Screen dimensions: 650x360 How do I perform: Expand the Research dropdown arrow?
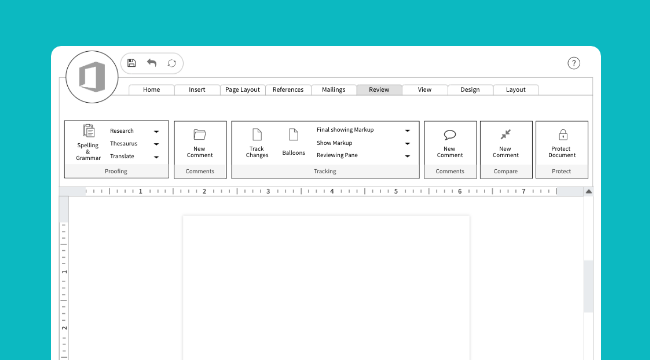[156, 132]
